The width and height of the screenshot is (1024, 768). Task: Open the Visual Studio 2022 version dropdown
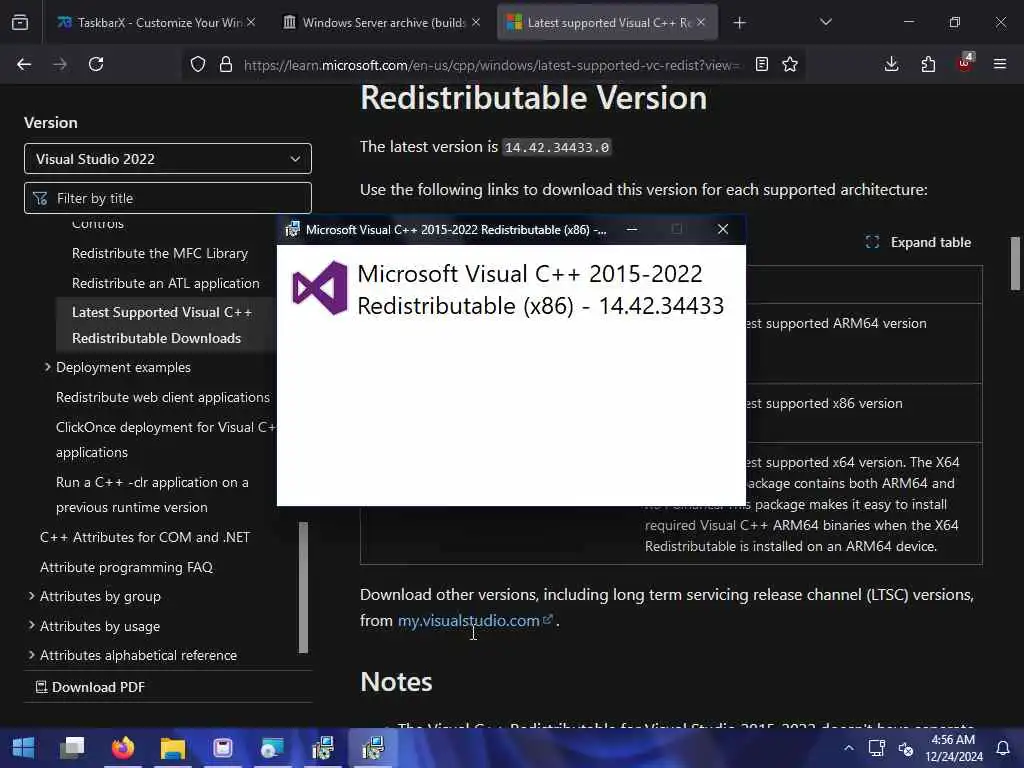click(168, 159)
